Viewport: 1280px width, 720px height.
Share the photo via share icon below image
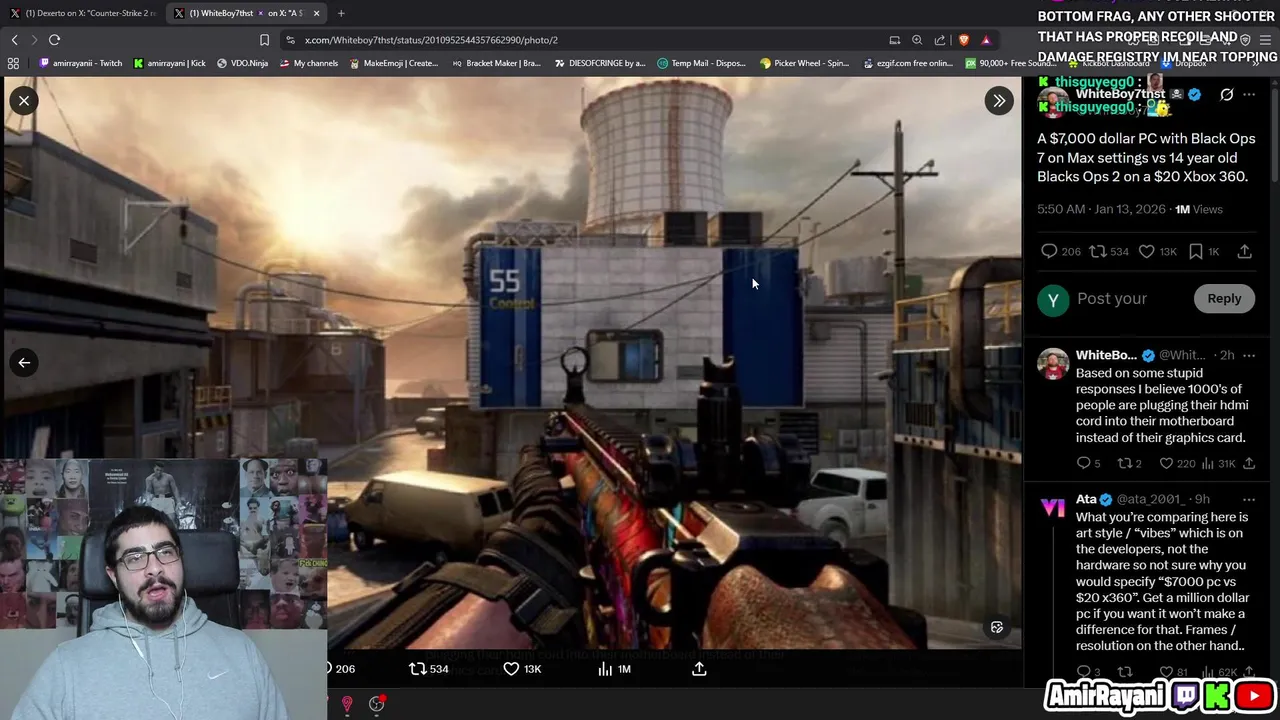point(699,669)
